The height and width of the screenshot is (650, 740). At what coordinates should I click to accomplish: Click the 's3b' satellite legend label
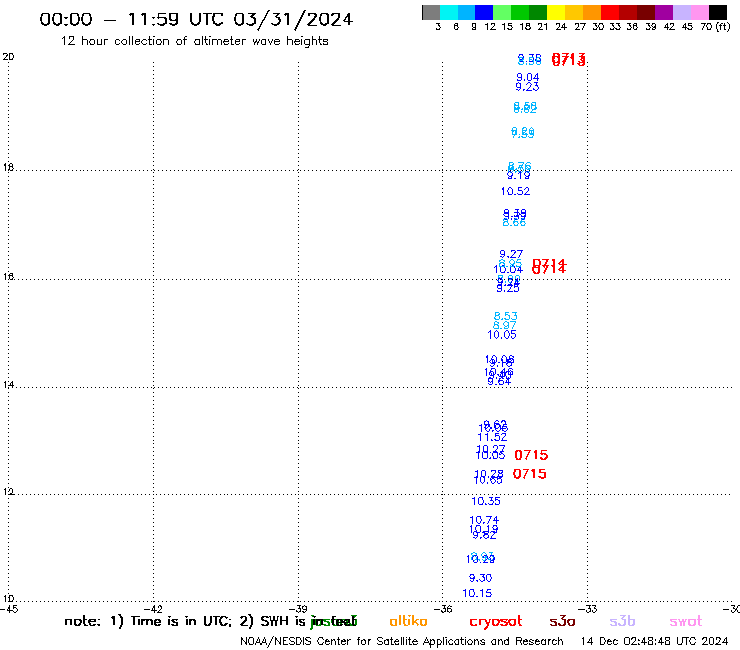tap(622, 621)
